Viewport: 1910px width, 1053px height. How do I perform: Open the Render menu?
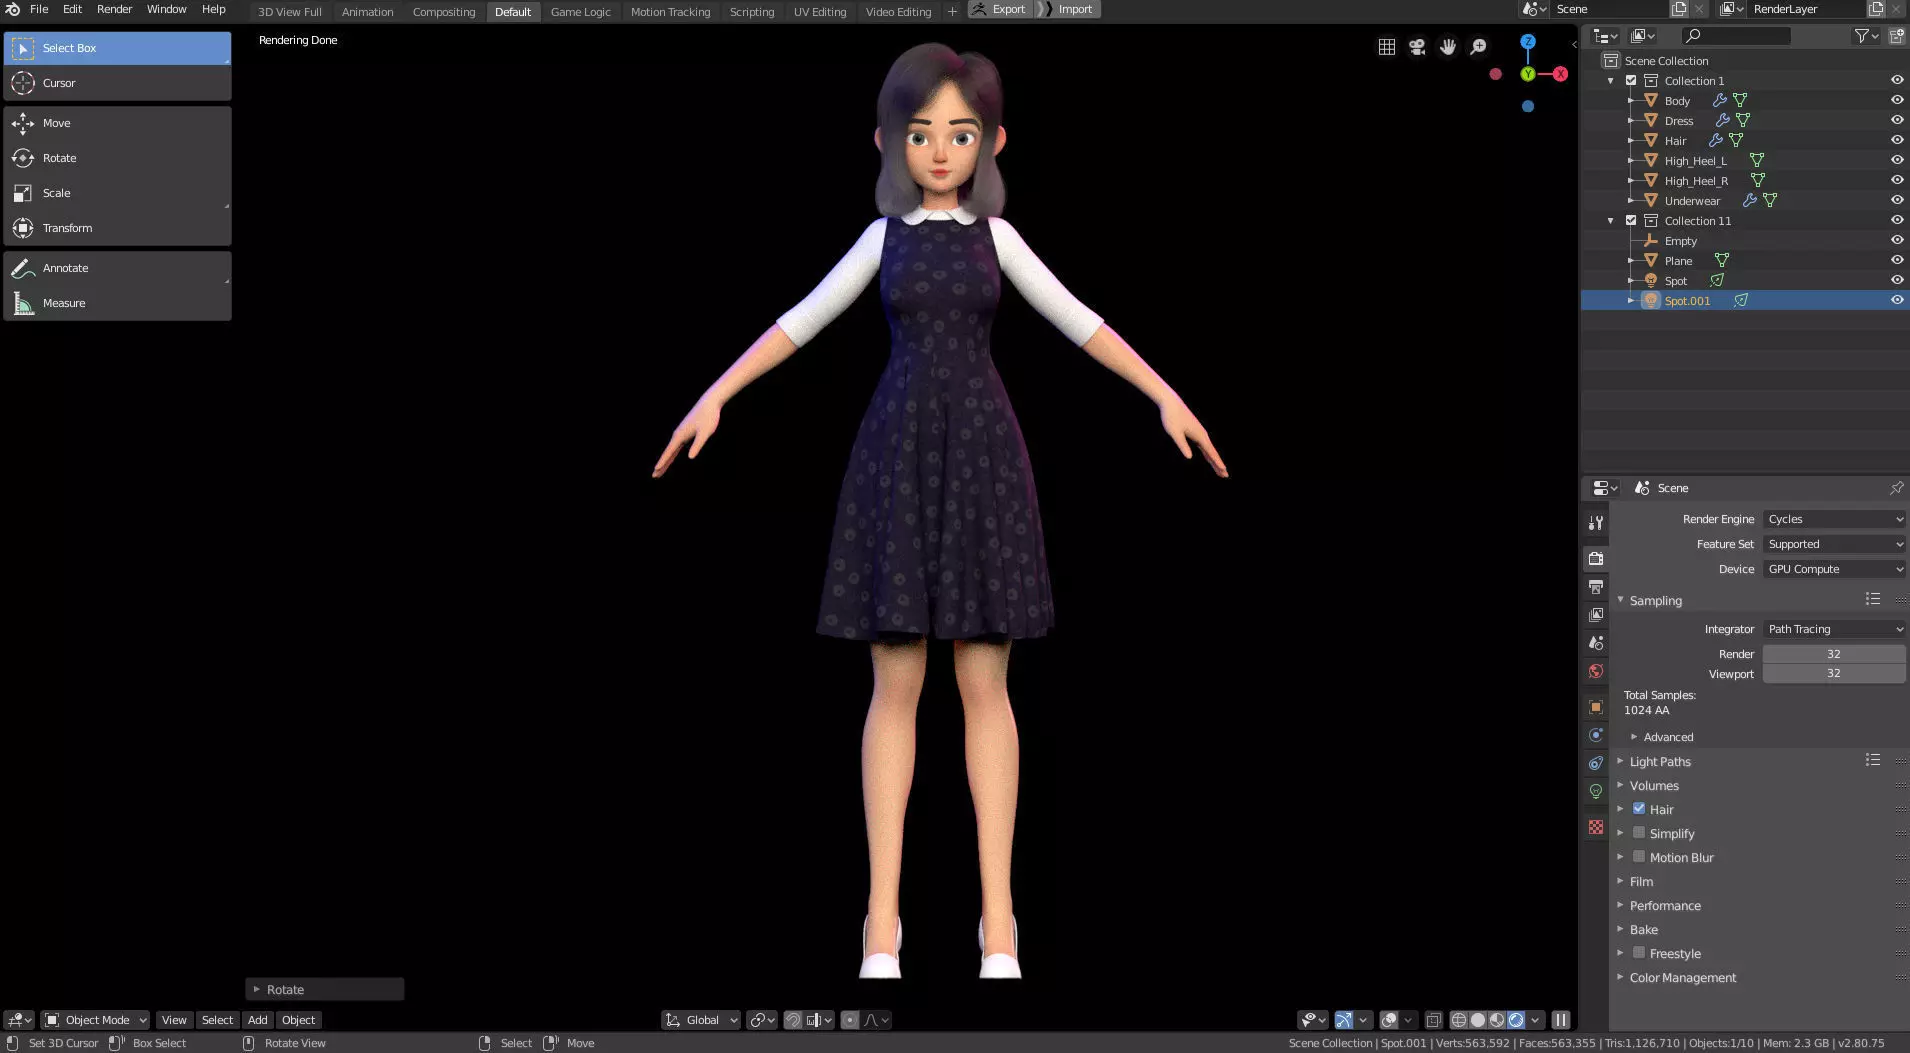[x=114, y=9]
